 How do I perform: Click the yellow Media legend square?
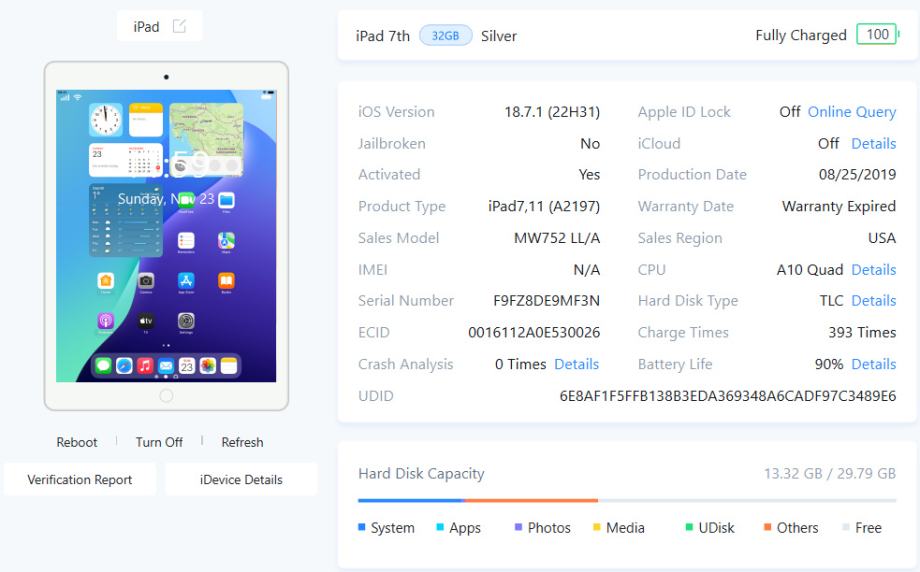click(x=597, y=527)
